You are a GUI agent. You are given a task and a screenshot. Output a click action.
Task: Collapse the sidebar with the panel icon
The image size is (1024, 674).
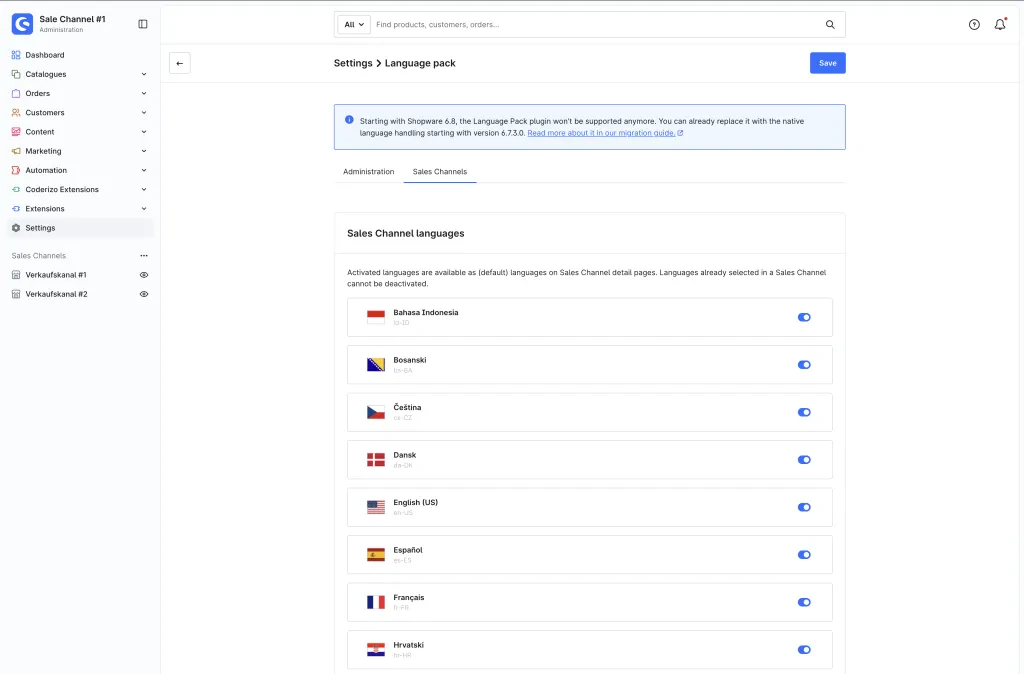pos(143,24)
